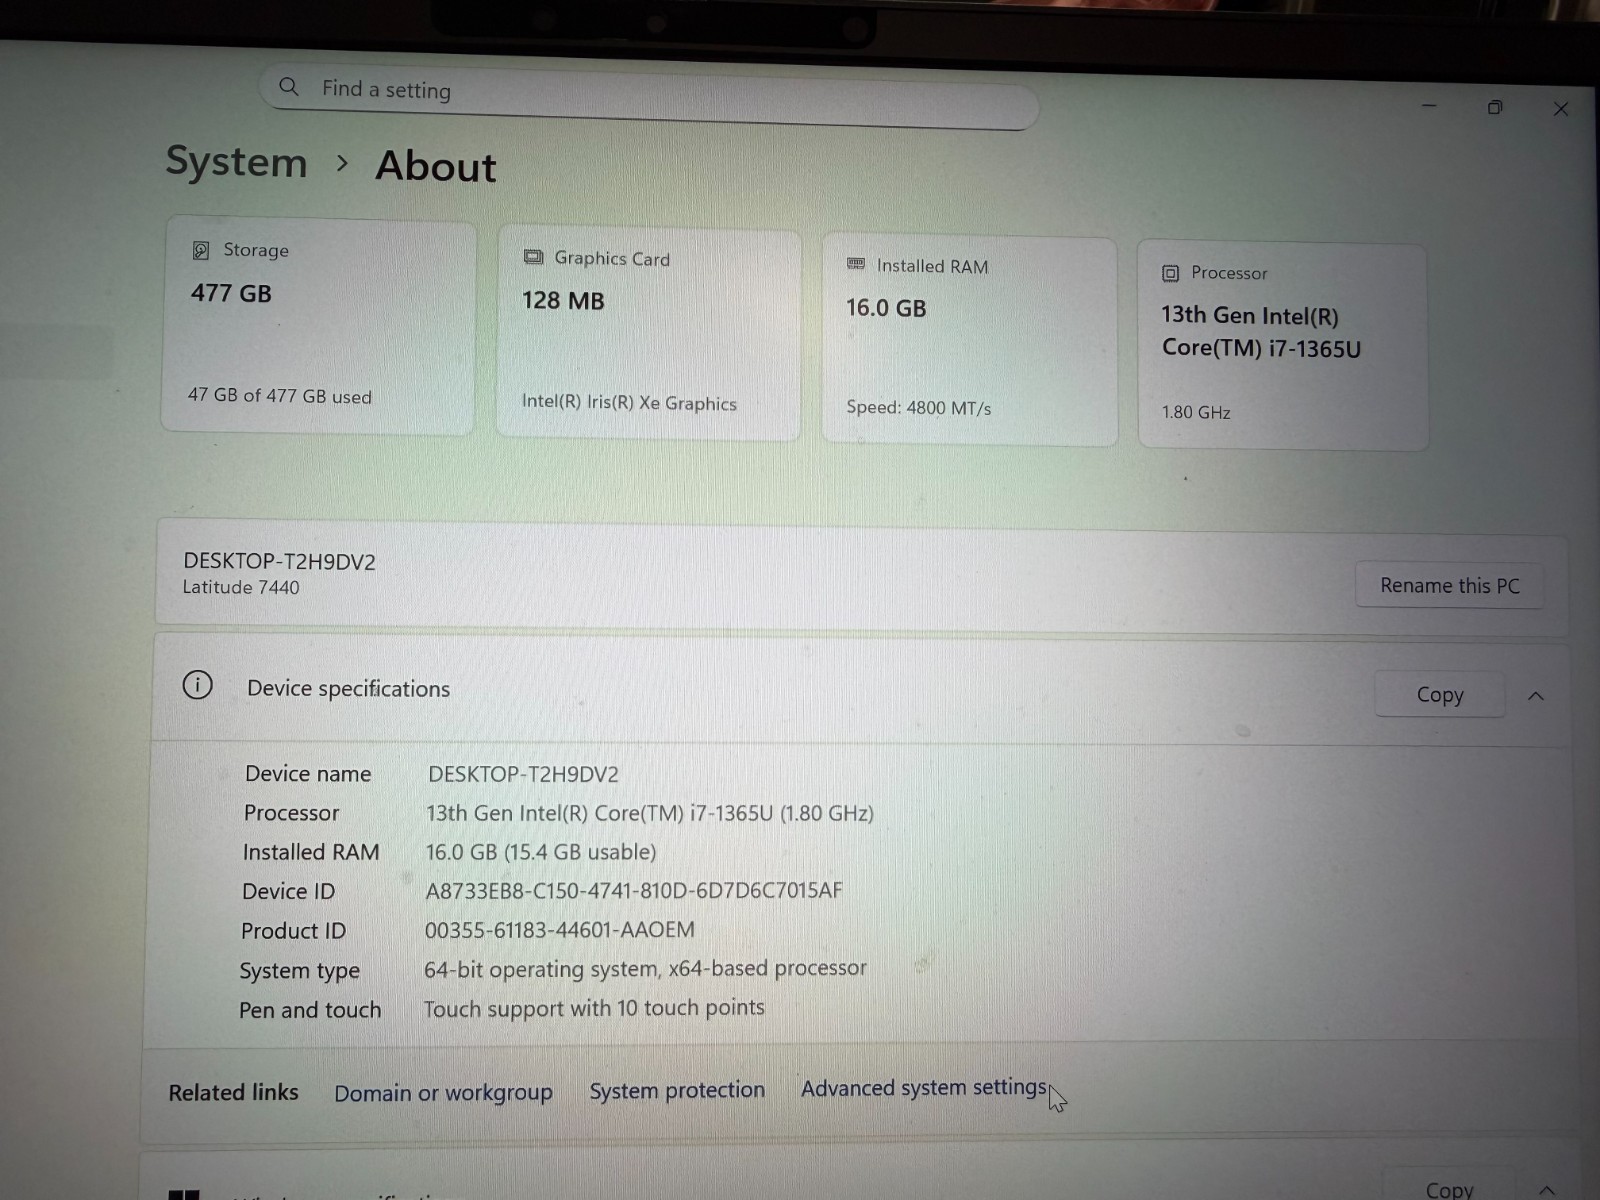Select 47 GB of 477 GB used text
1600x1200 pixels.
point(280,396)
